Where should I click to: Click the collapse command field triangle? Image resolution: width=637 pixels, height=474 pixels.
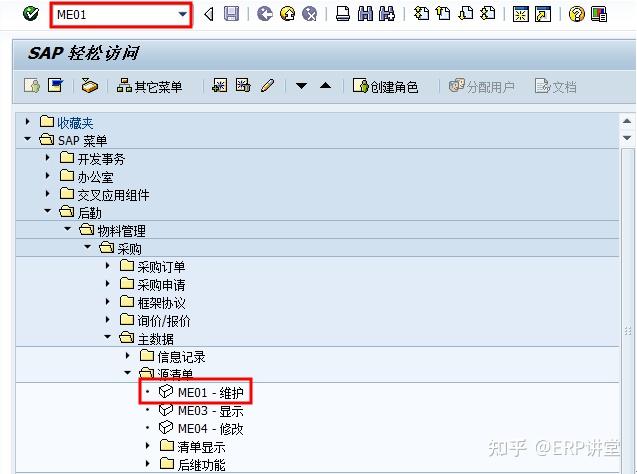[x=209, y=15]
